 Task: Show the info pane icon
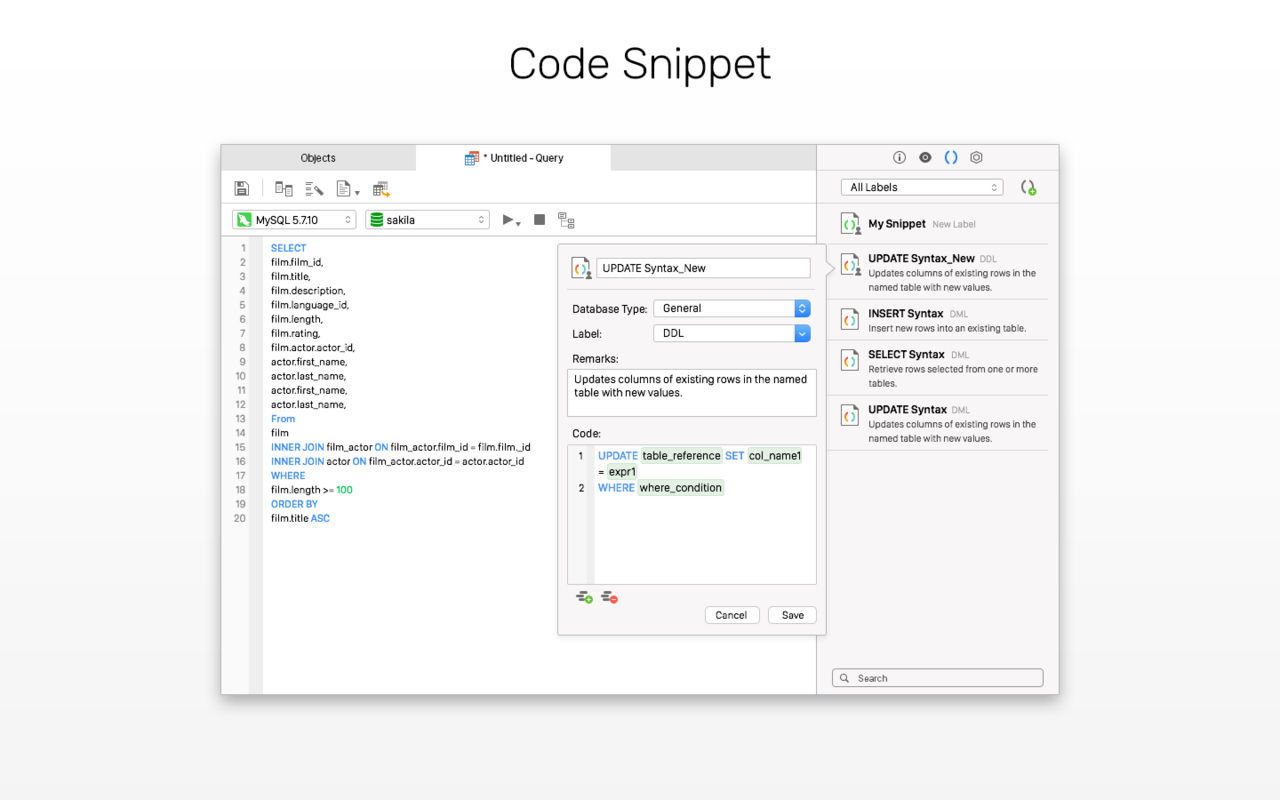899,158
